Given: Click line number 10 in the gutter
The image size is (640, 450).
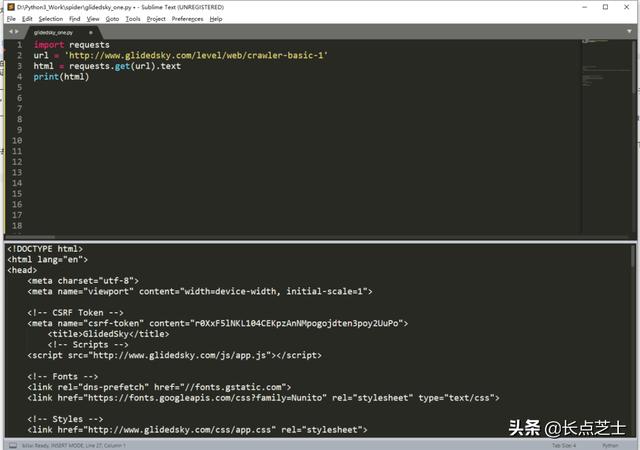Looking at the screenshot, I should [17, 140].
